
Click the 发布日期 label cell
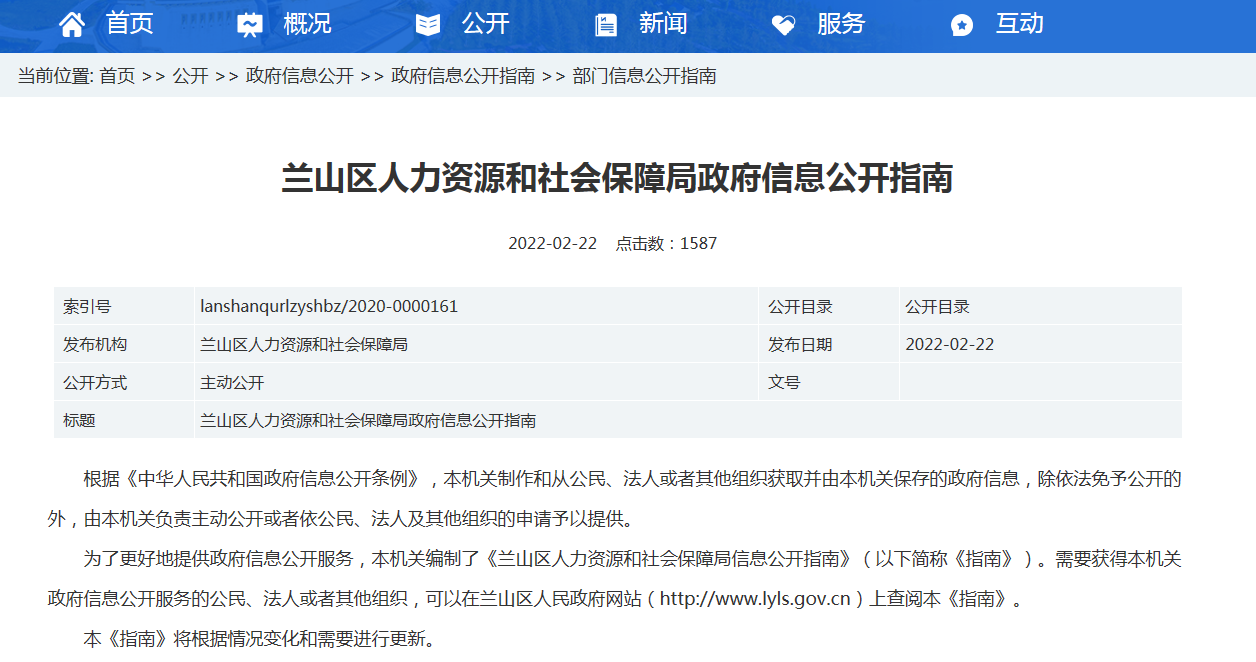(x=829, y=344)
